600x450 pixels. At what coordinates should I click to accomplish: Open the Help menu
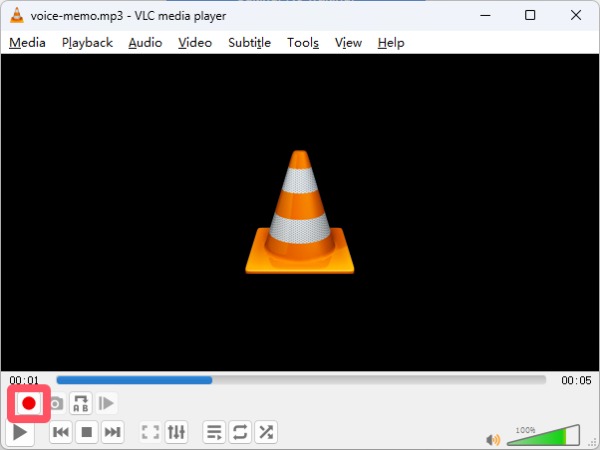(x=391, y=42)
